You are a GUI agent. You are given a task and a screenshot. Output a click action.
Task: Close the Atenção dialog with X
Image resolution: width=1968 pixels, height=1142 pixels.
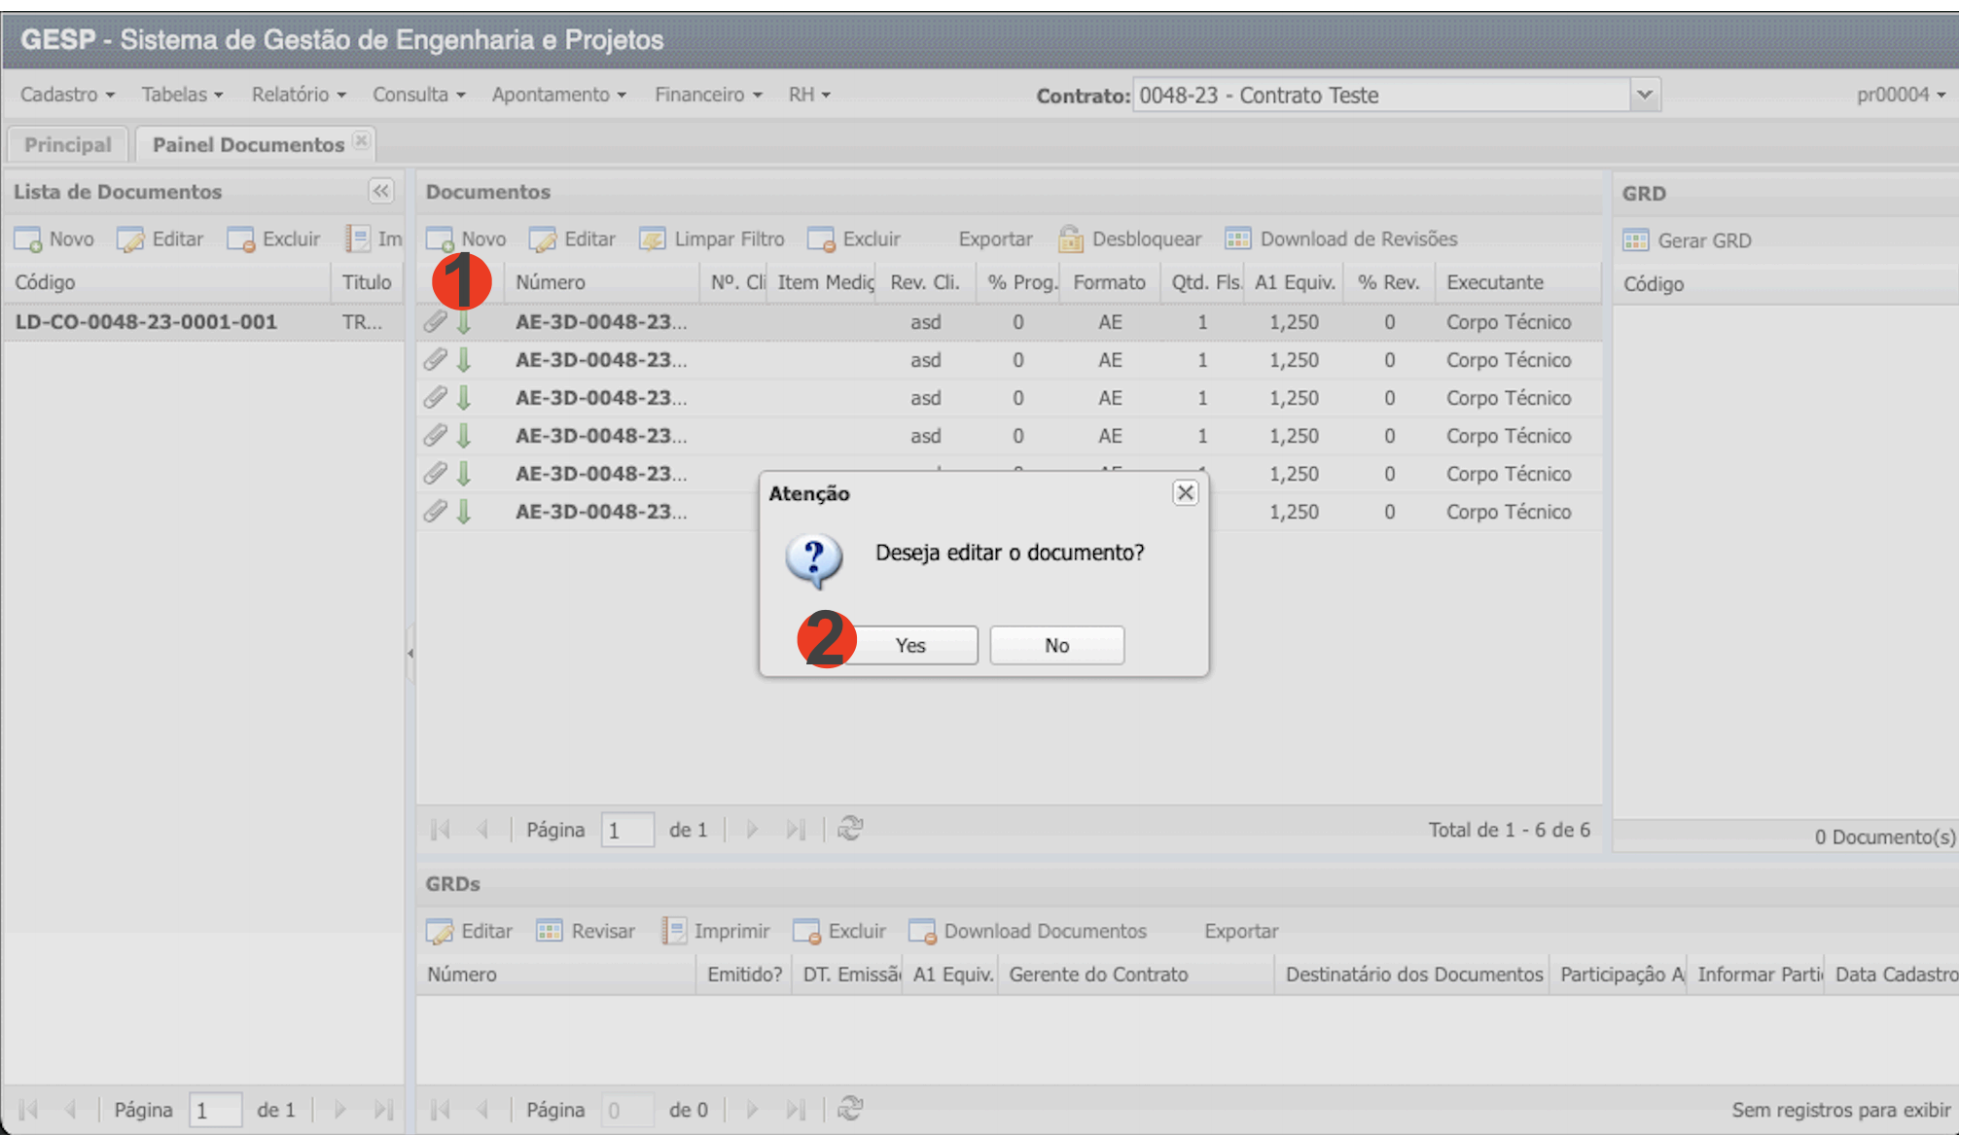pos(1185,493)
